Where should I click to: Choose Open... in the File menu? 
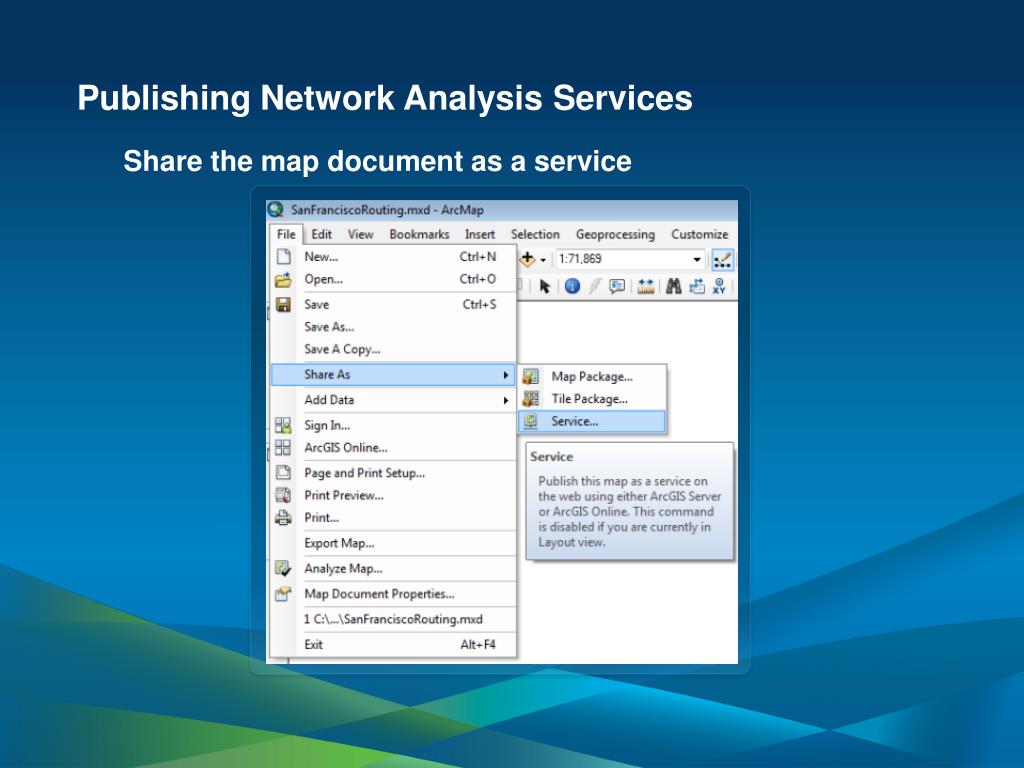[393, 280]
